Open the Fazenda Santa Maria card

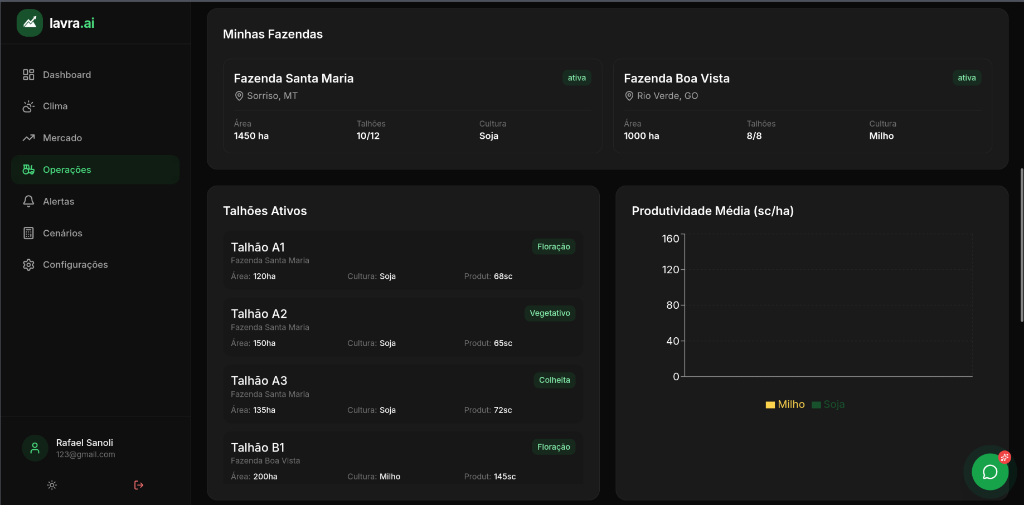pyautogui.click(x=411, y=105)
